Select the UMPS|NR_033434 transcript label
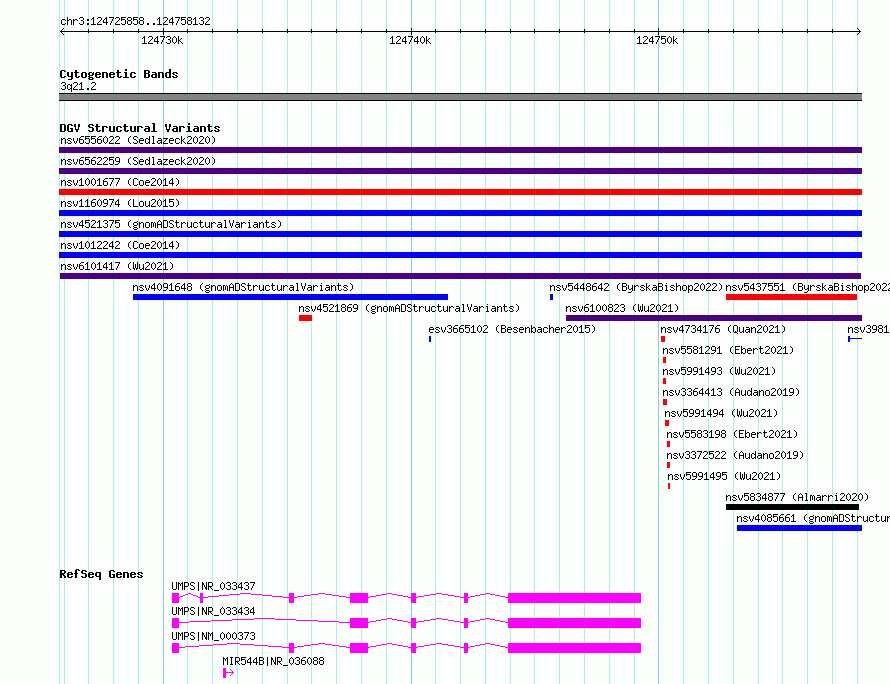Image resolution: width=890 pixels, height=684 pixels. (x=213, y=611)
